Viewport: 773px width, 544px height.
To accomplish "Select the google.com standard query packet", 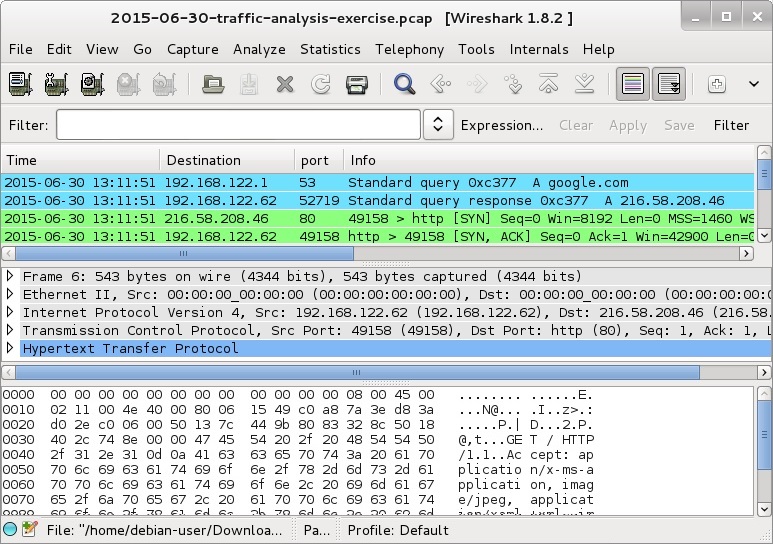I will click(378, 182).
